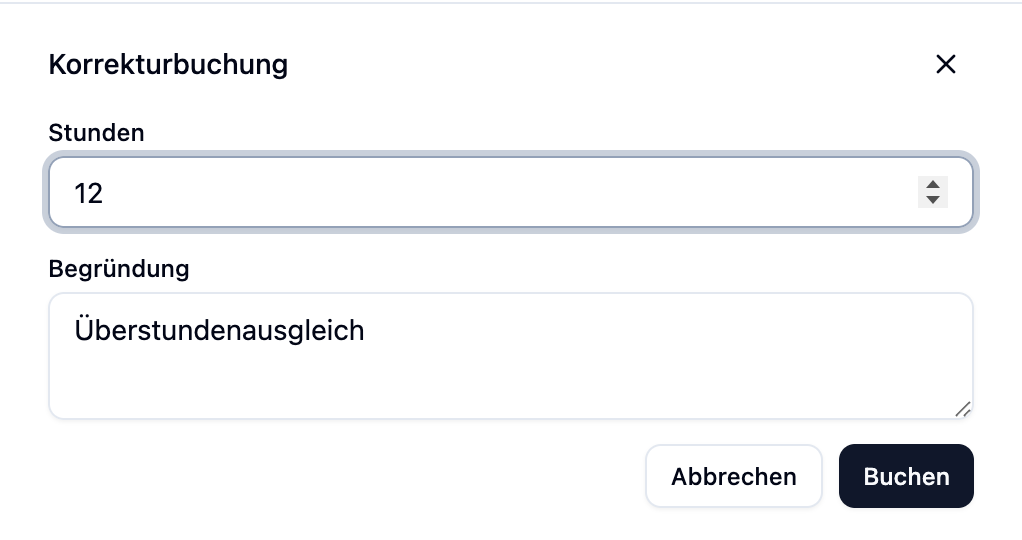Click the word Überstundenausgleich in the text
Viewport: 1022px width, 540px height.
pyautogui.click(x=219, y=330)
